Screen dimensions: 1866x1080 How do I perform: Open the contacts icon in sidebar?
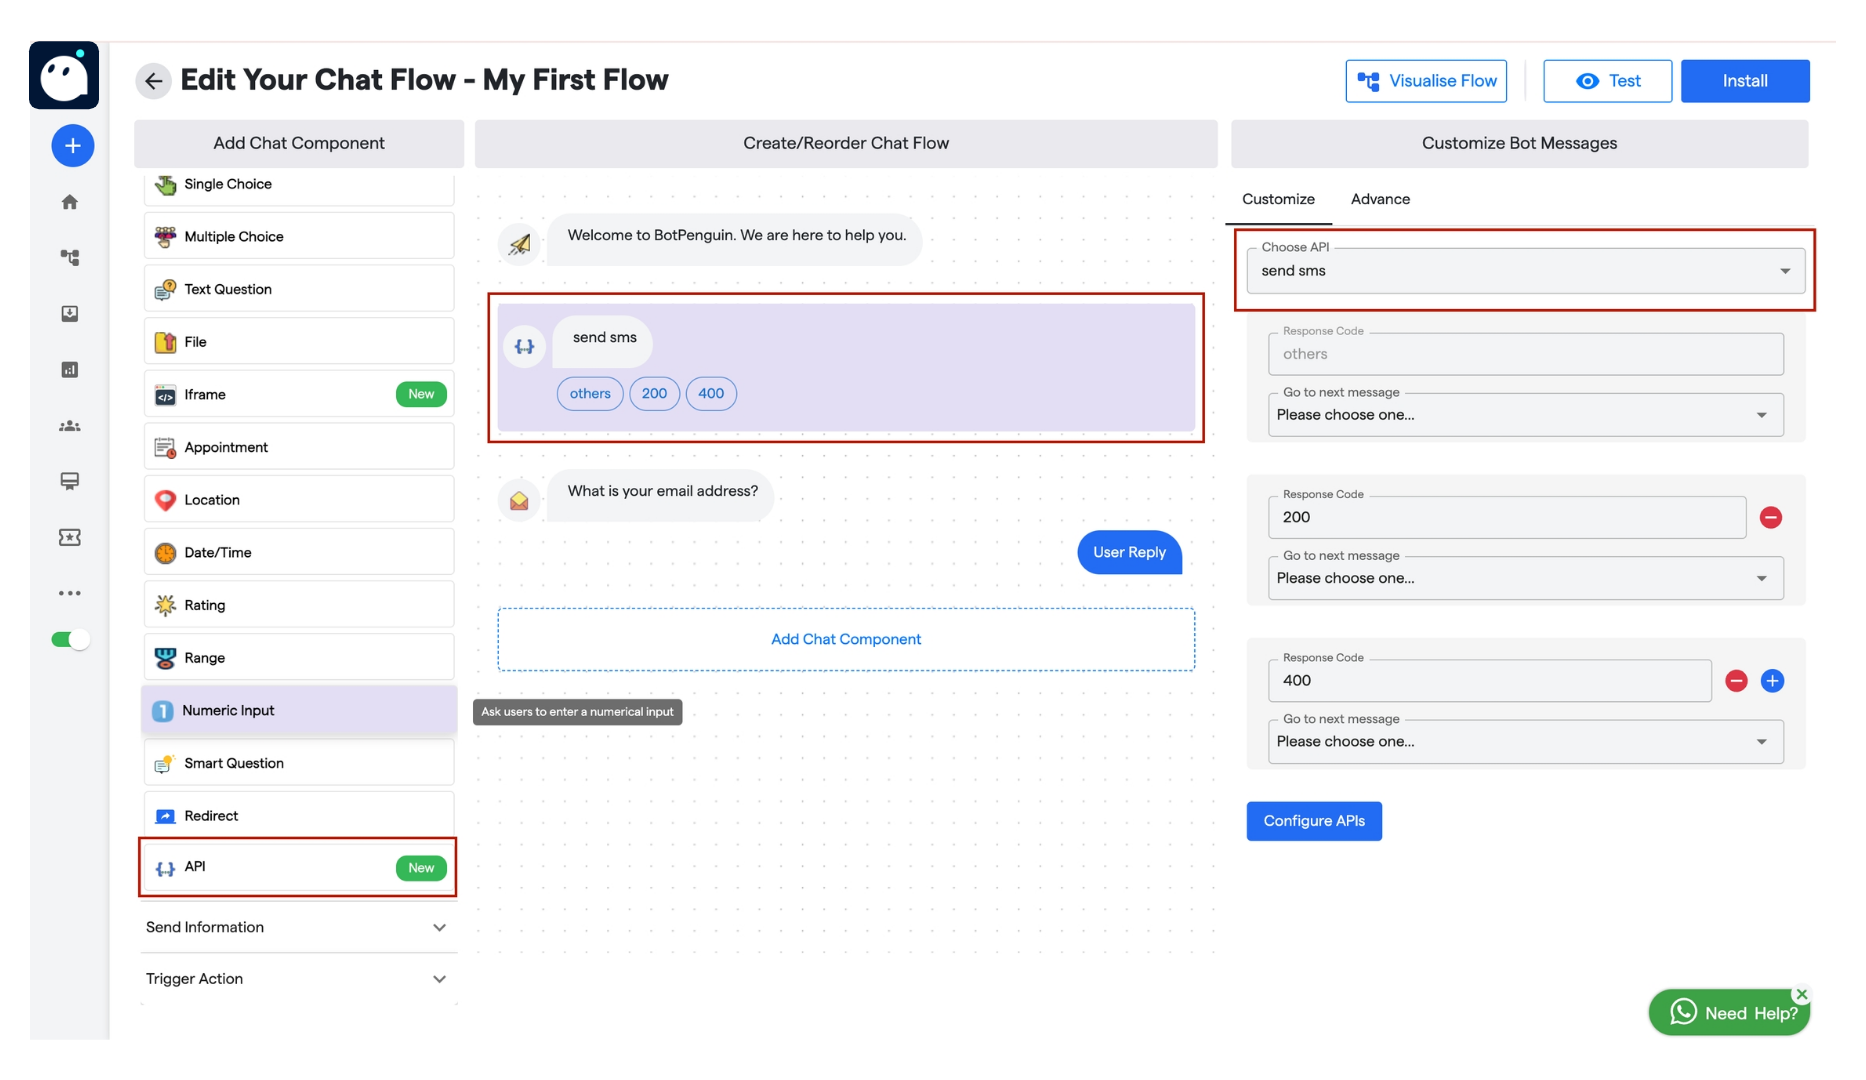coord(70,425)
